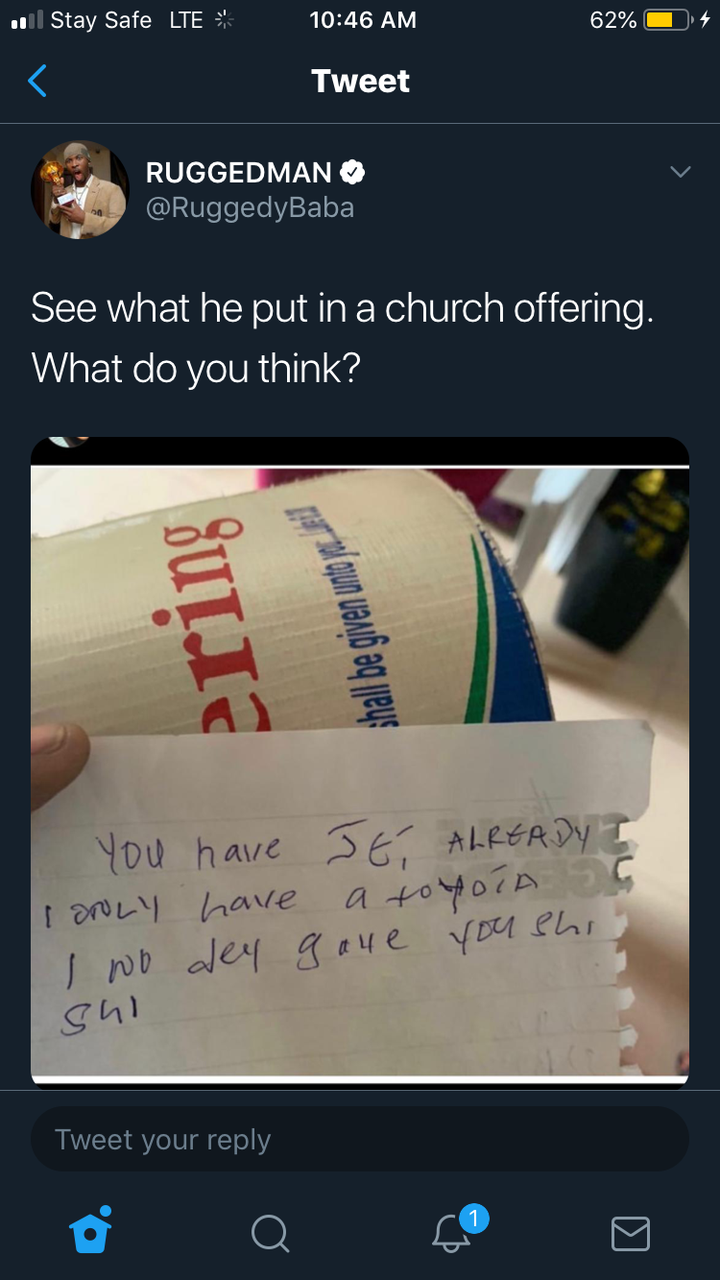This screenshot has width=720, height=1280.
Task: Open the Search magnifier tab
Action: (x=270, y=1233)
